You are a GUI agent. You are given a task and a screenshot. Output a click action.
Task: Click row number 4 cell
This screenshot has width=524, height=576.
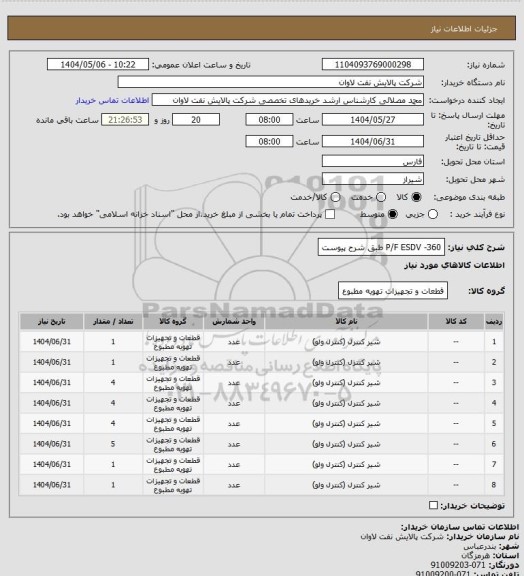(494, 403)
